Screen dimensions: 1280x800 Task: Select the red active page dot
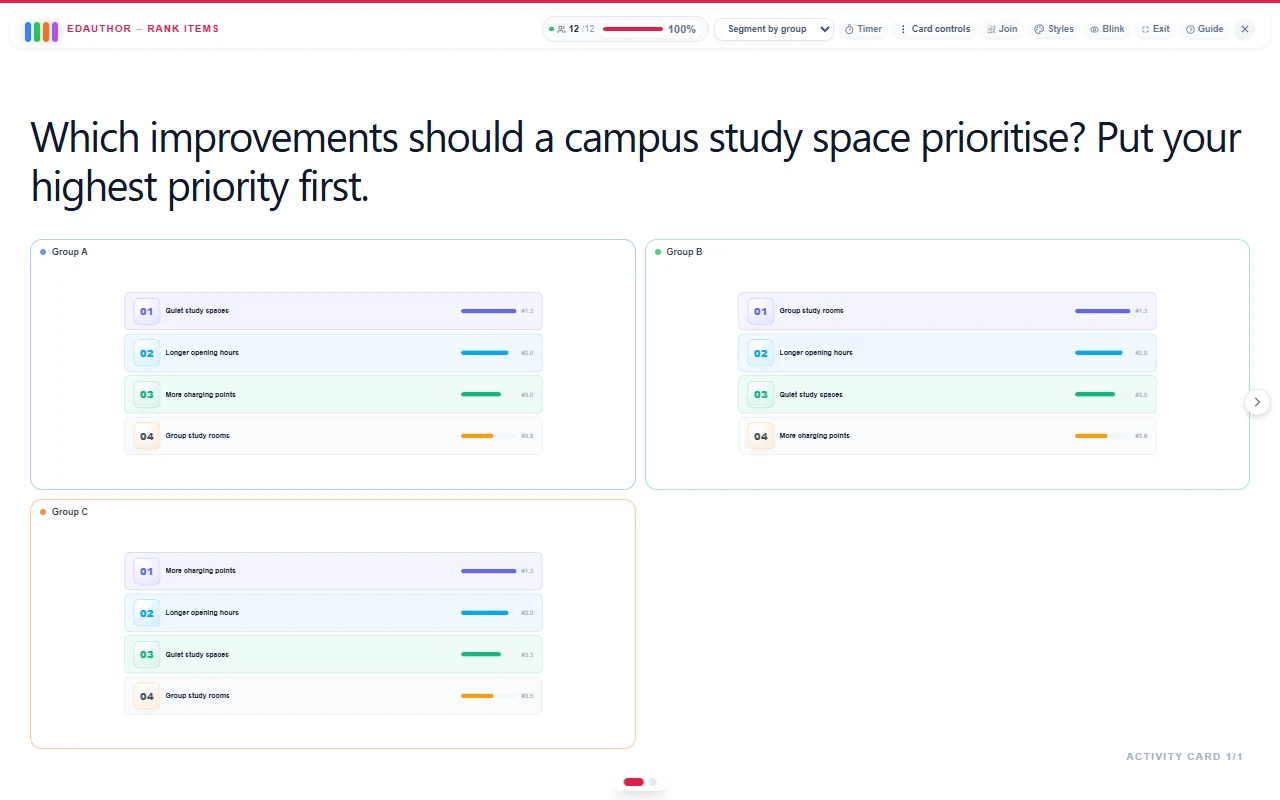point(633,782)
